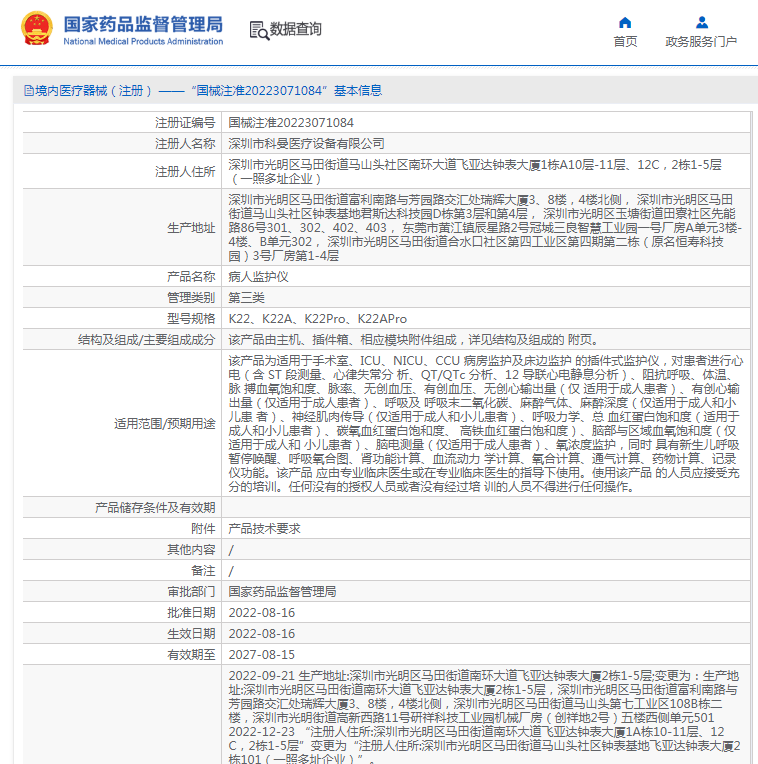Select the 备注 label

pyautogui.click(x=203, y=571)
